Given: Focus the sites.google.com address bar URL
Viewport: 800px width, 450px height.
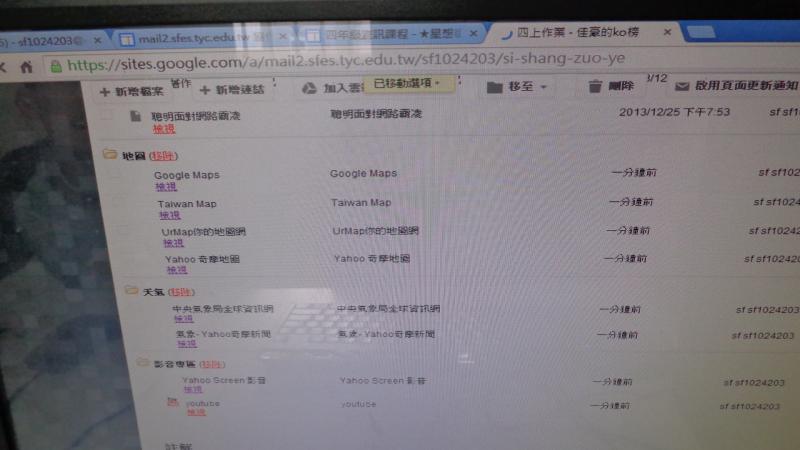Looking at the screenshot, I should tap(346, 62).
